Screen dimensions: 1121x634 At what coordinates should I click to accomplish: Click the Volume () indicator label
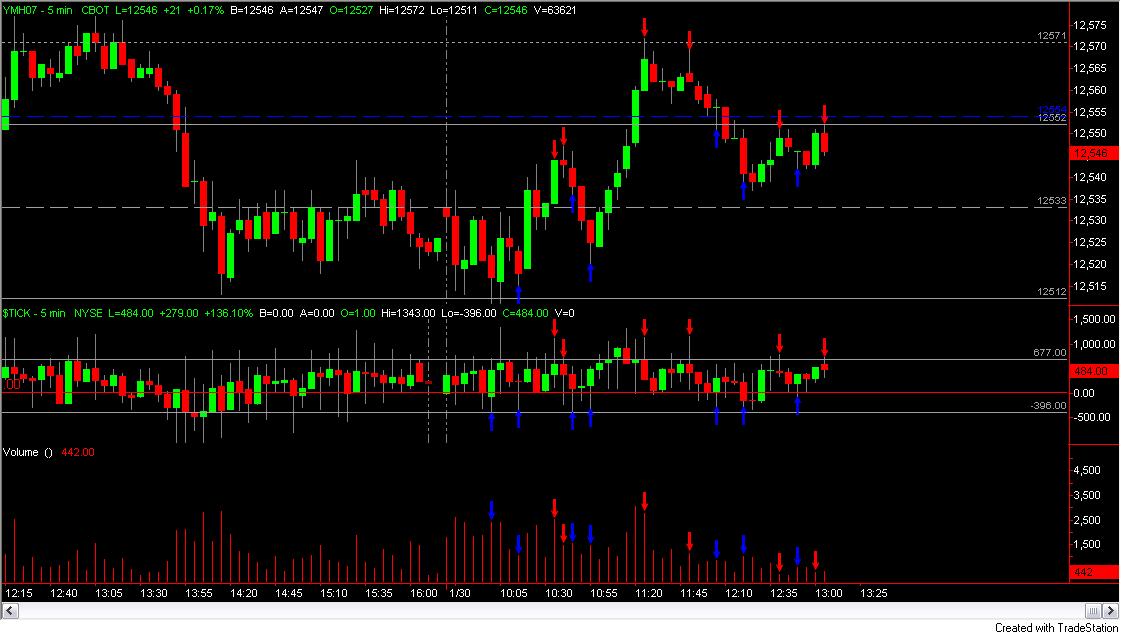29,452
